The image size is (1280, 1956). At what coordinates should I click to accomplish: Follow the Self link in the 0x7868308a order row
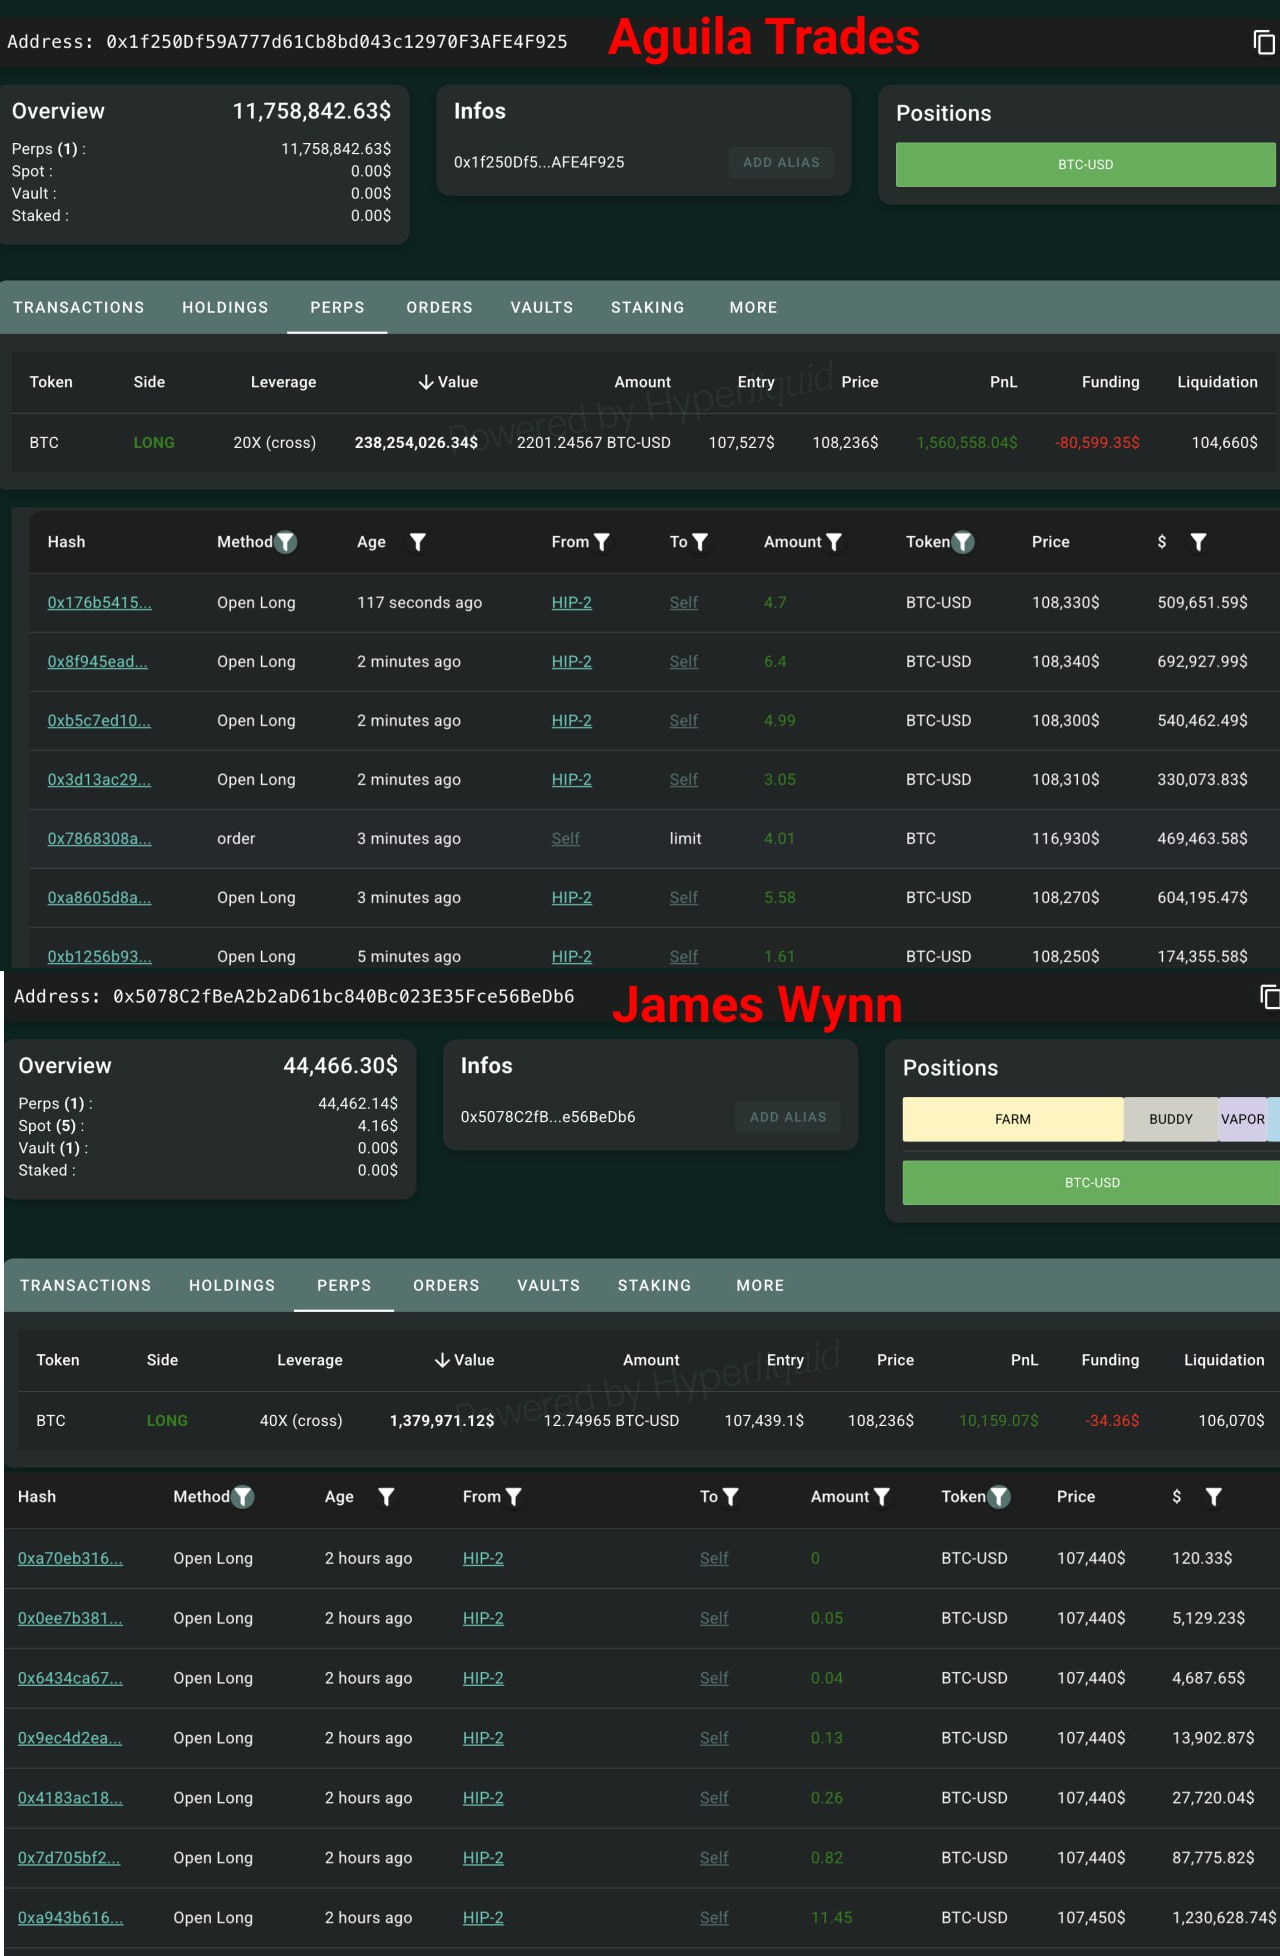tap(565, 839)
